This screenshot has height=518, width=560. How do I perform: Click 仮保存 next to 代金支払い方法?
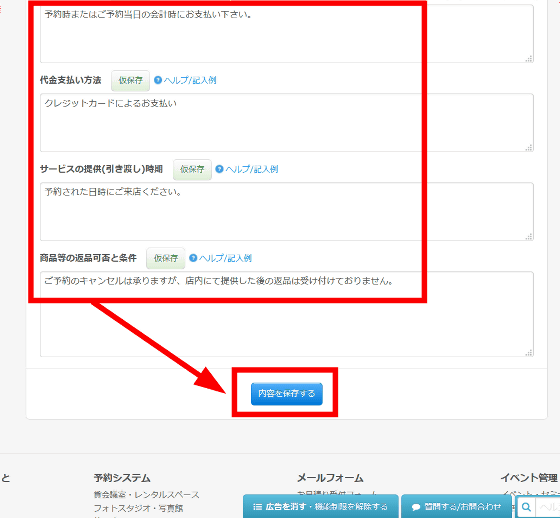click(x=130, y=80)
